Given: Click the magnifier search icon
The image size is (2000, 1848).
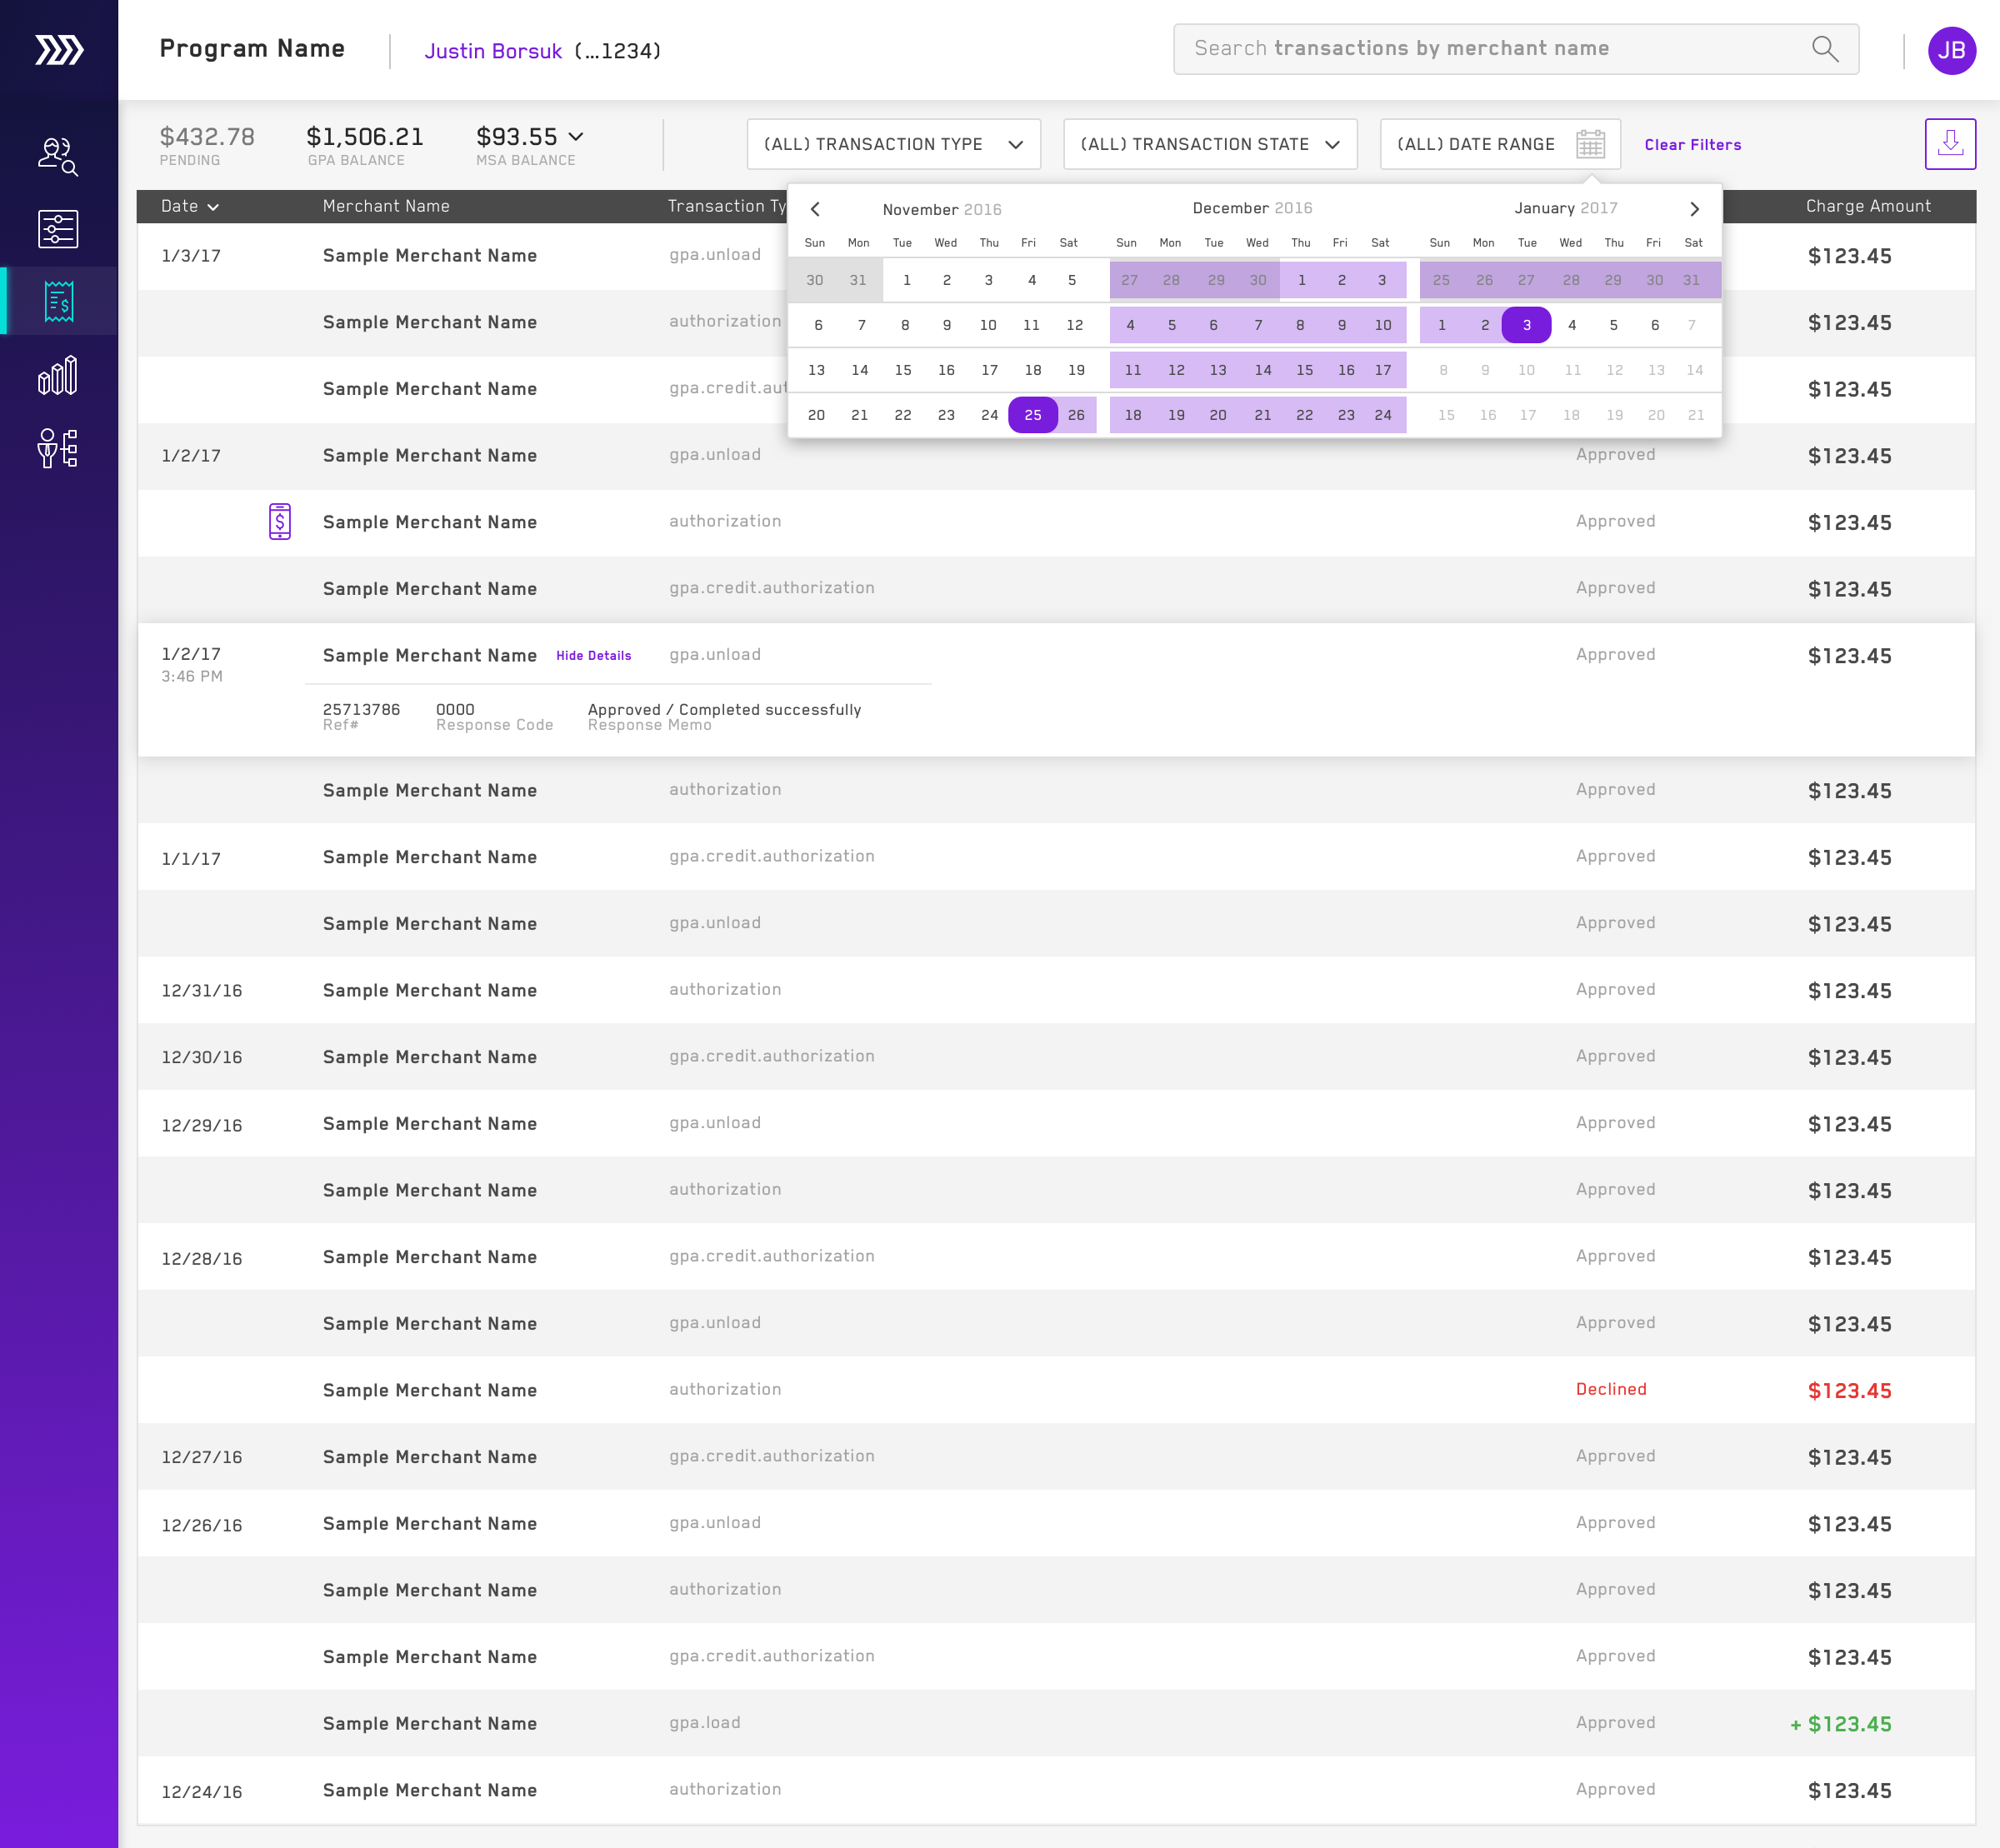Looking at the screenshot, I should click(x=1825, y=49).
